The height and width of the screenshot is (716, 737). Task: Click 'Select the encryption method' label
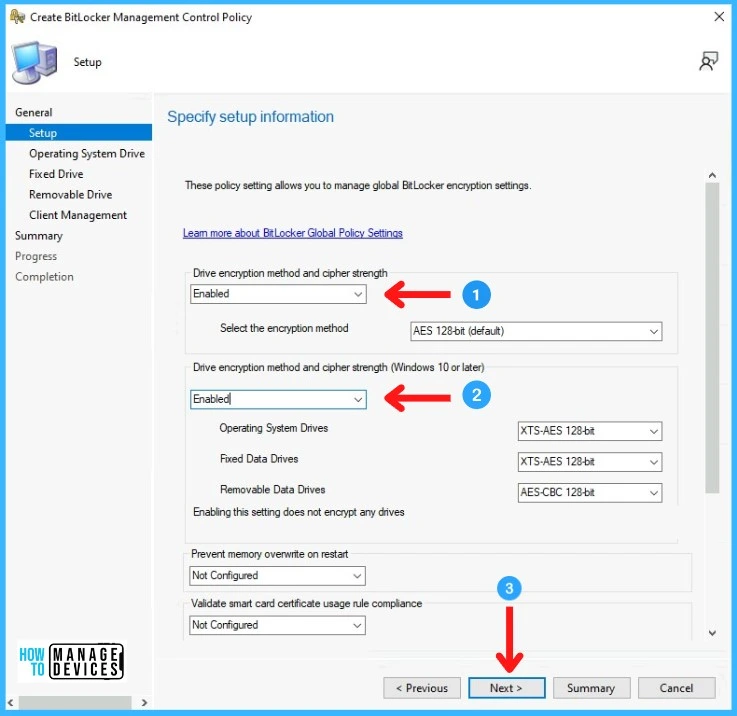(284, 328)
